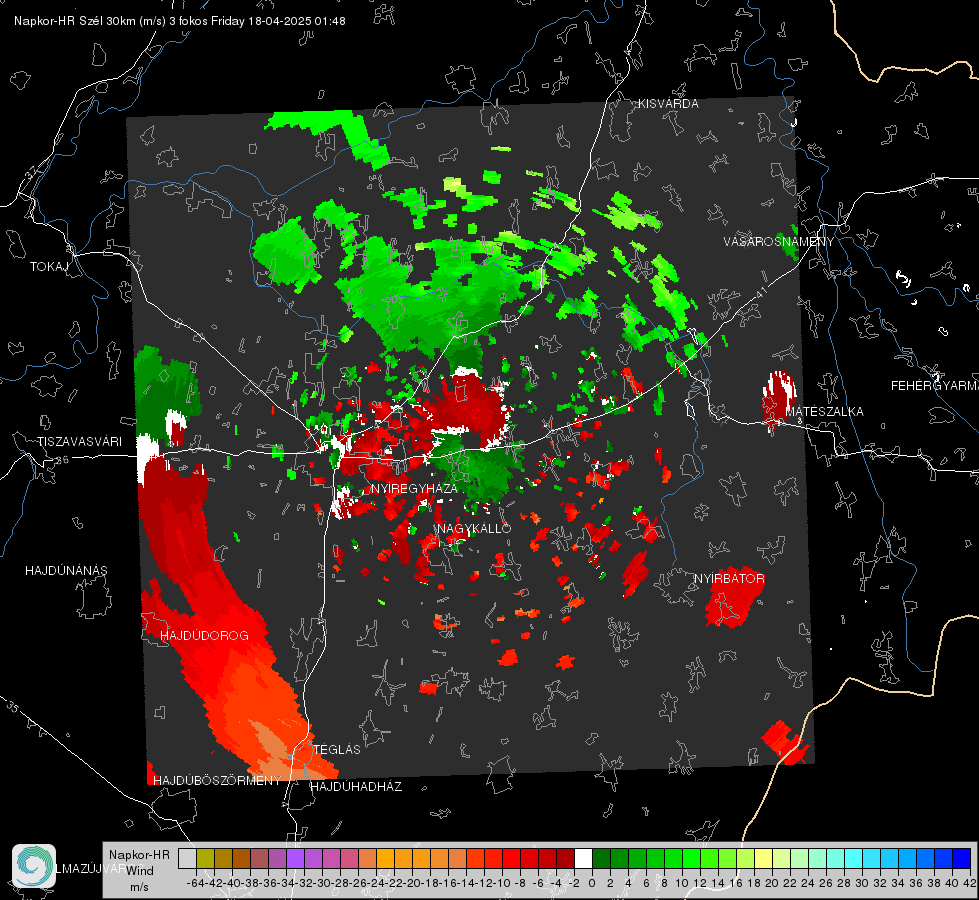Click the red echo beside Mátészalka
This screenshot has height=900, width=979.
click(778, 401)
